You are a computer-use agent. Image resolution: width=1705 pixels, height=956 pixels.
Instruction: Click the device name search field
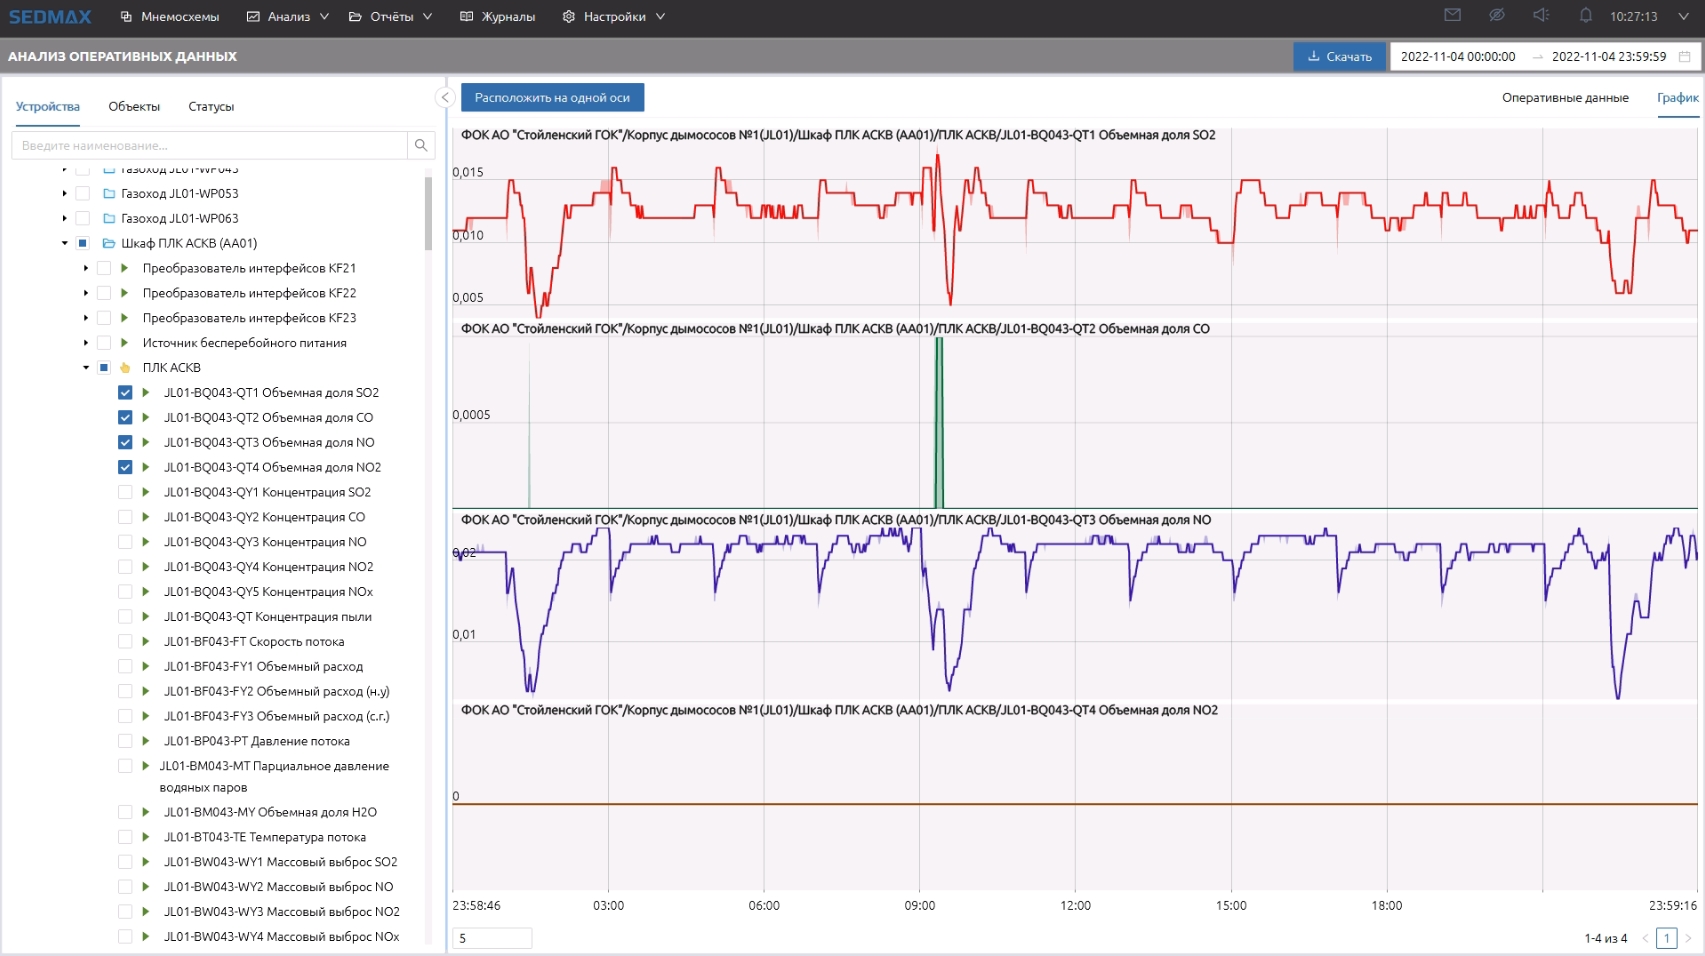point(210,146)
